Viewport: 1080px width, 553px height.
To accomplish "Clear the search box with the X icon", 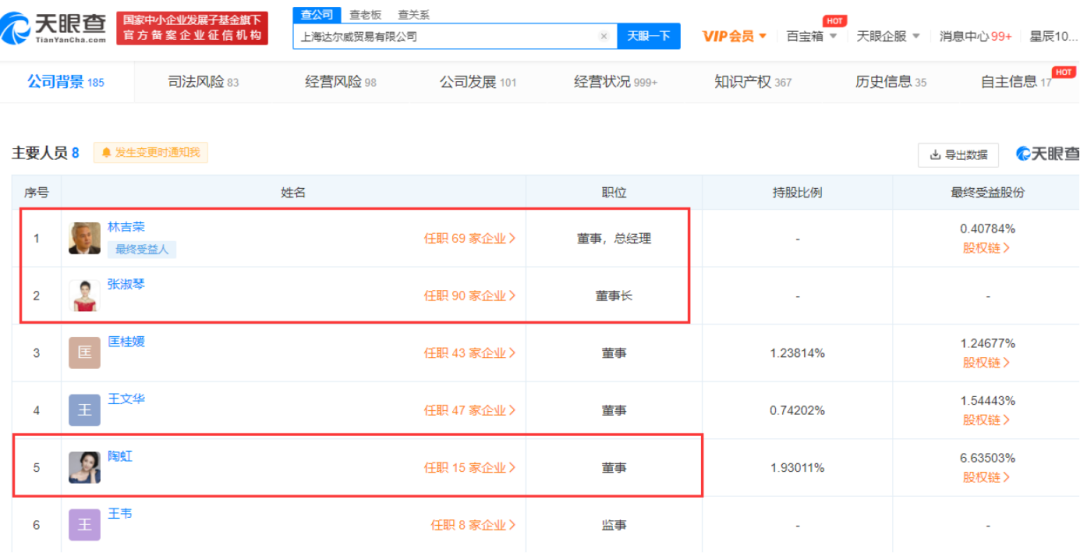I will point(604,36).
